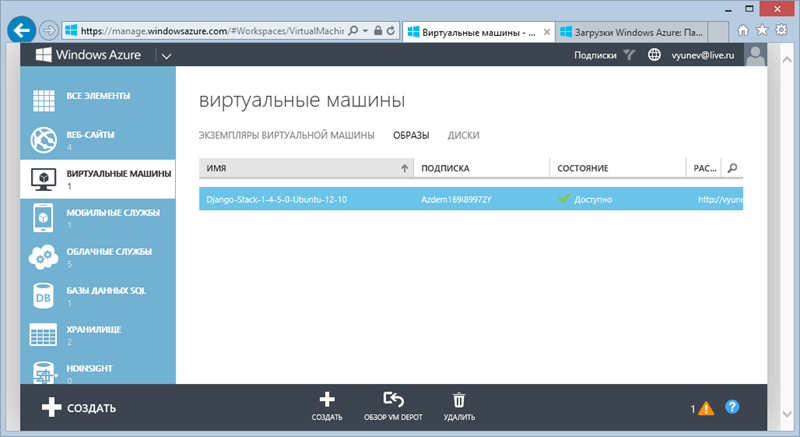Click account vyunev@live.ru
This screenshot has height=437, width=800.
703,55
